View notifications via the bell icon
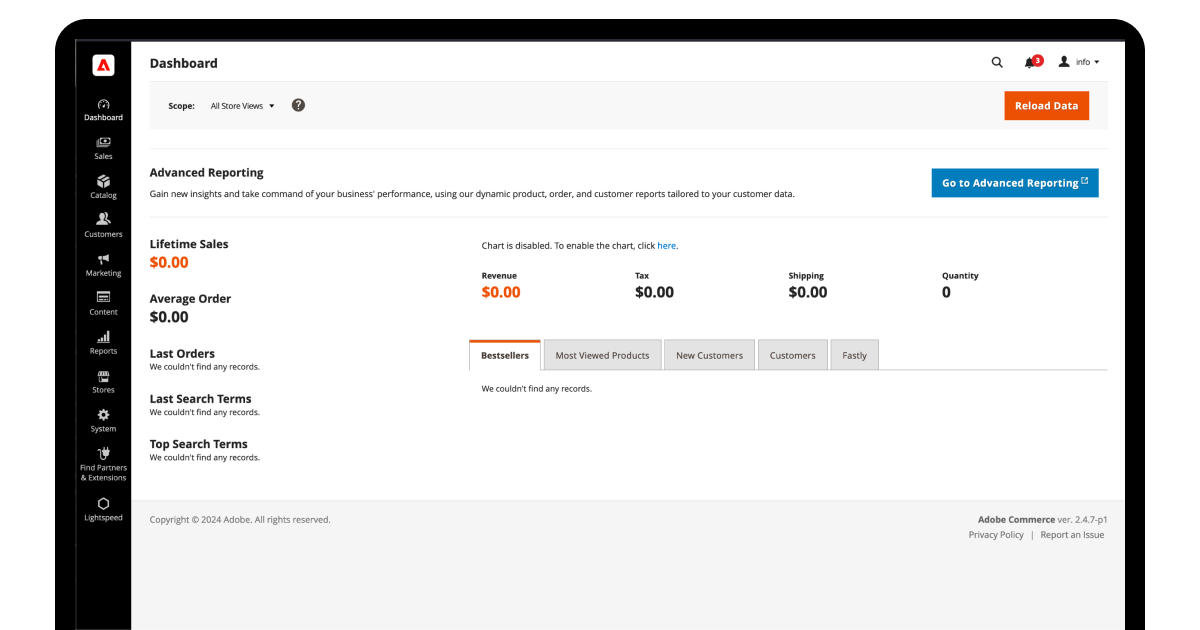The image size is (1200, 630). click(1030, 62)
